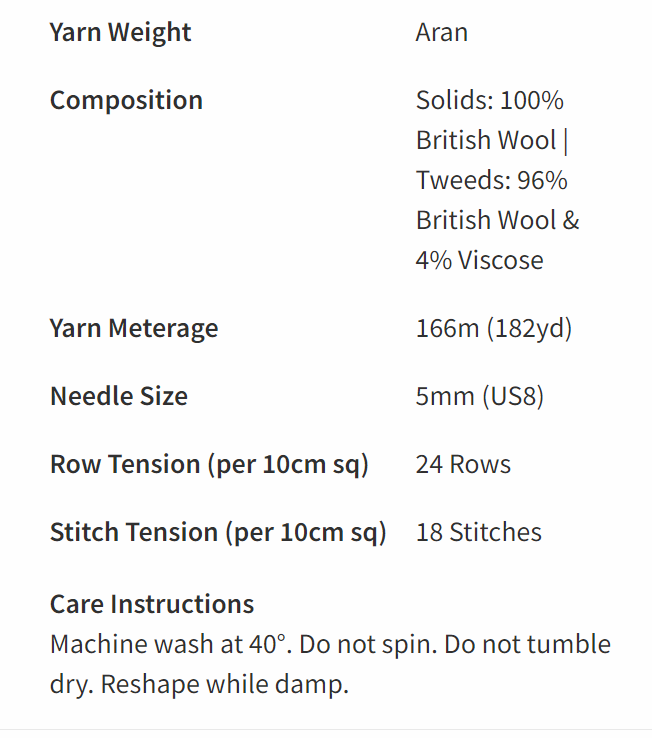Select the 18 Stitches value
652x738 pixels.
pyautogui.click(x=479, y=532)
